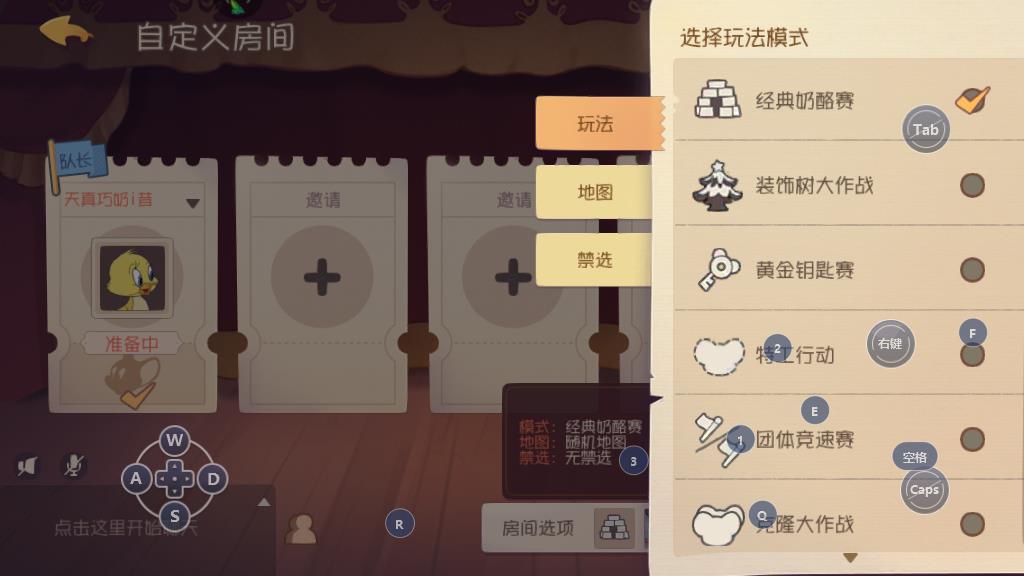Select the 黄金钥匙赛 radio button
The width and height of the screenshot is (1024, 576).
972,270
